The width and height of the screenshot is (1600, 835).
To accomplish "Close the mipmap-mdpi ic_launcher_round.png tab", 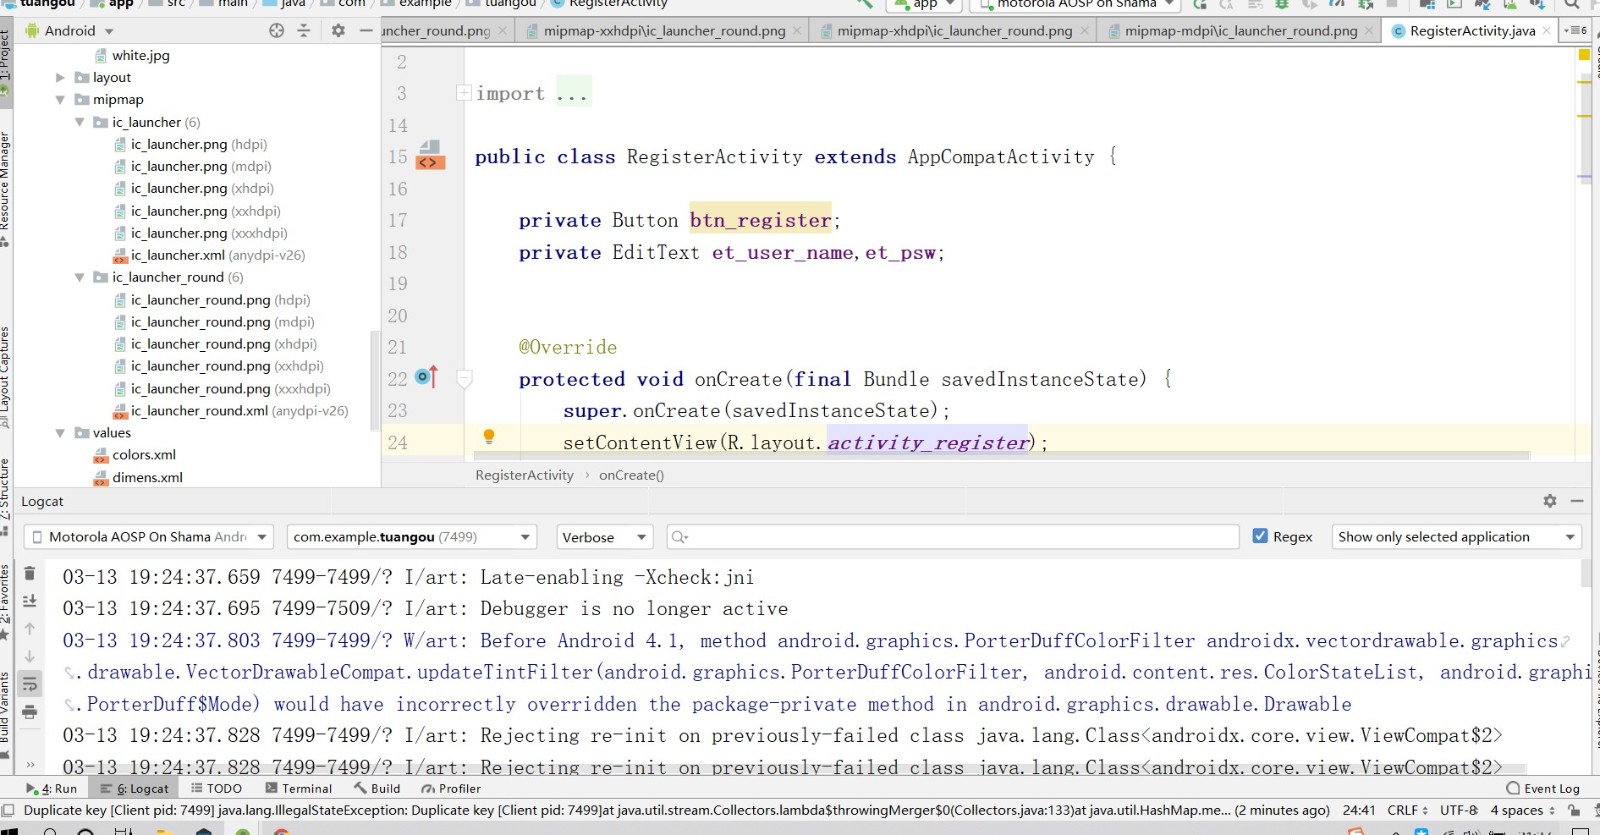I will [1369, 31].
